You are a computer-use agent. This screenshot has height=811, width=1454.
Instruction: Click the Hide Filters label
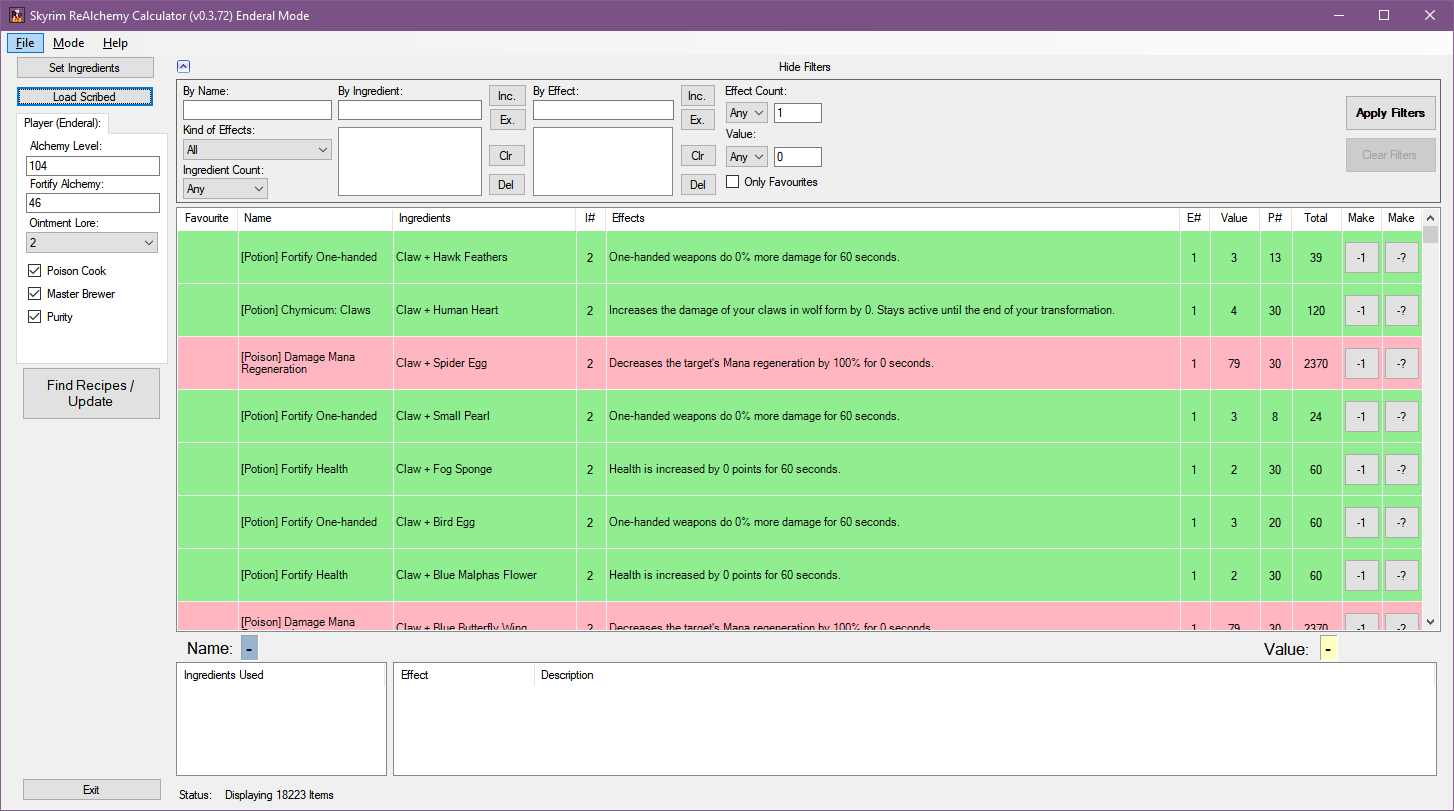805,67
